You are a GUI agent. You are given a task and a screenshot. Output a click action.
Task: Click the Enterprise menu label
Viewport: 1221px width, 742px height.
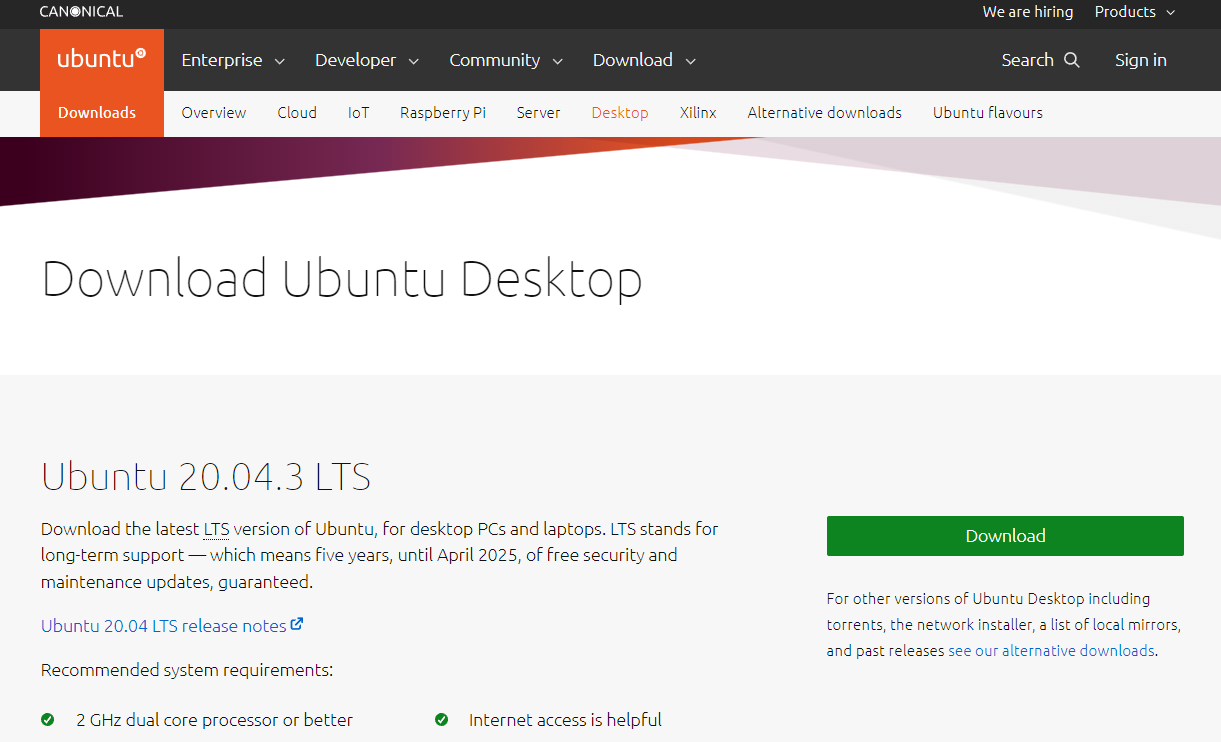[222, 60]
